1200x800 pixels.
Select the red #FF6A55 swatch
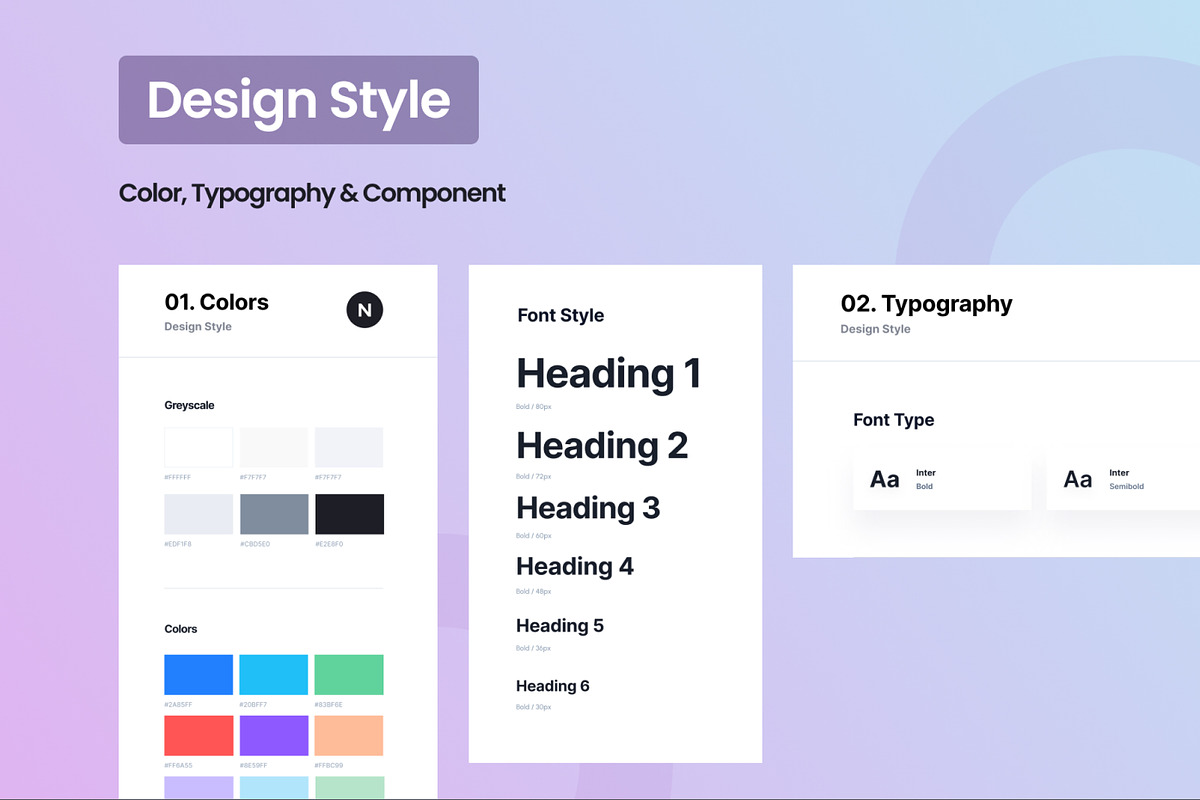(199, 735)
